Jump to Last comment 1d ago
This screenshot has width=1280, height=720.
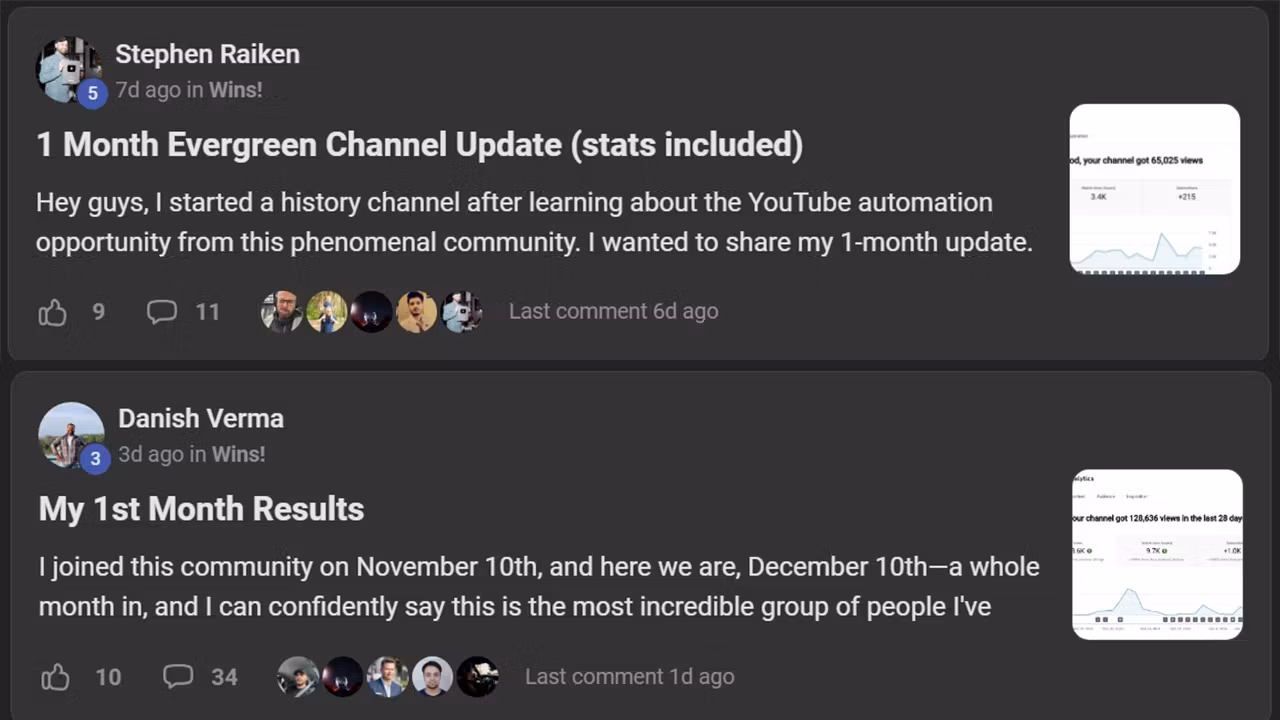pyautogui.click(x=629, y=677)
